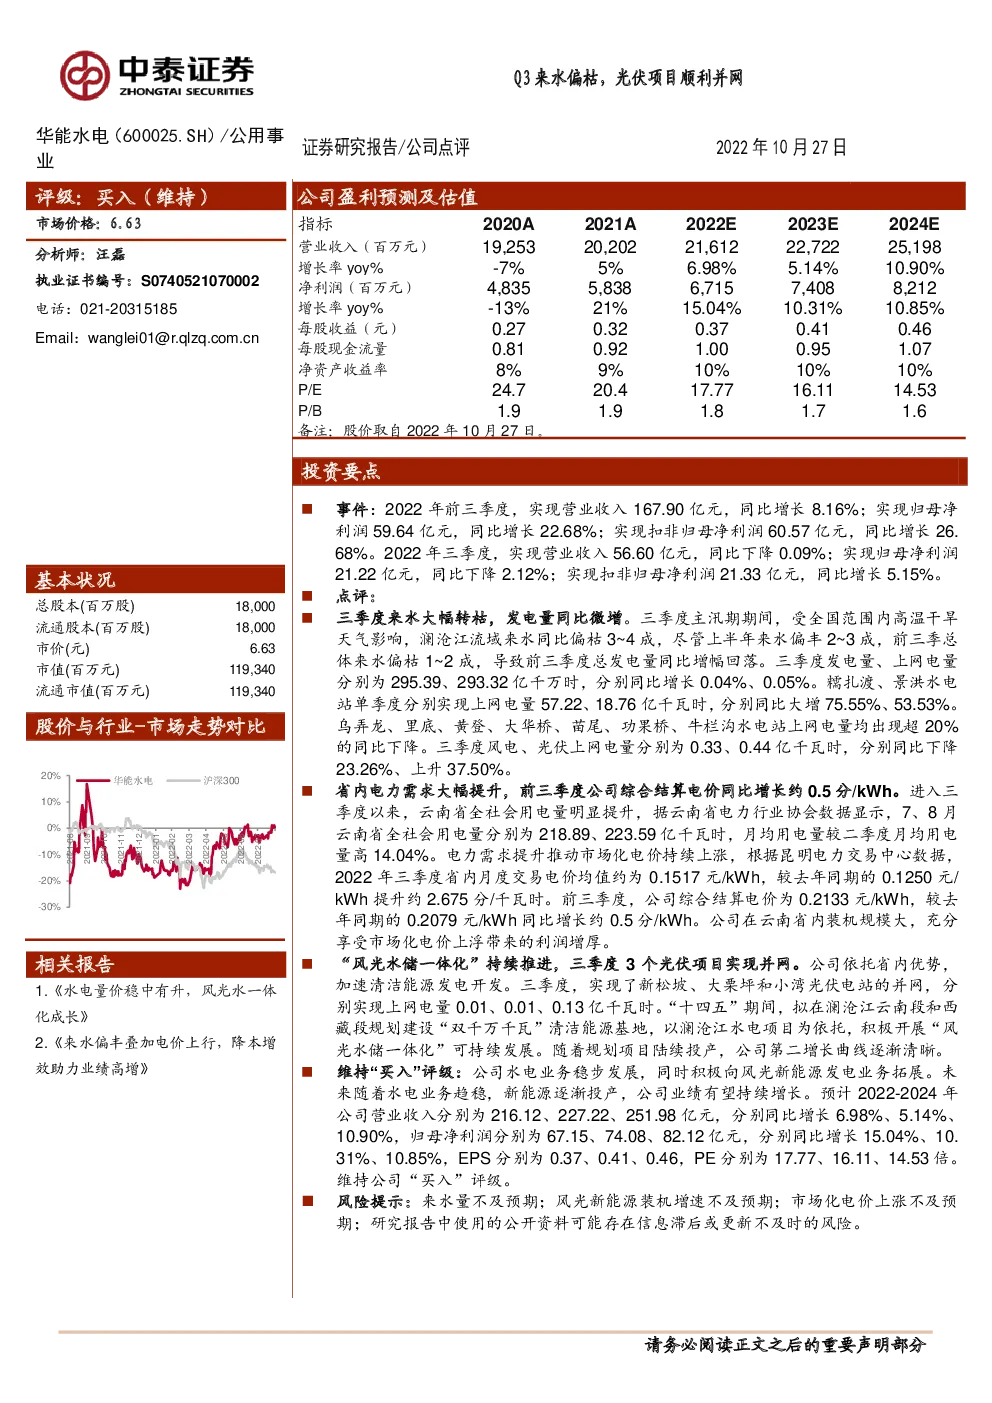
Task: Click the 2020A column header
Action: point(508,224)
